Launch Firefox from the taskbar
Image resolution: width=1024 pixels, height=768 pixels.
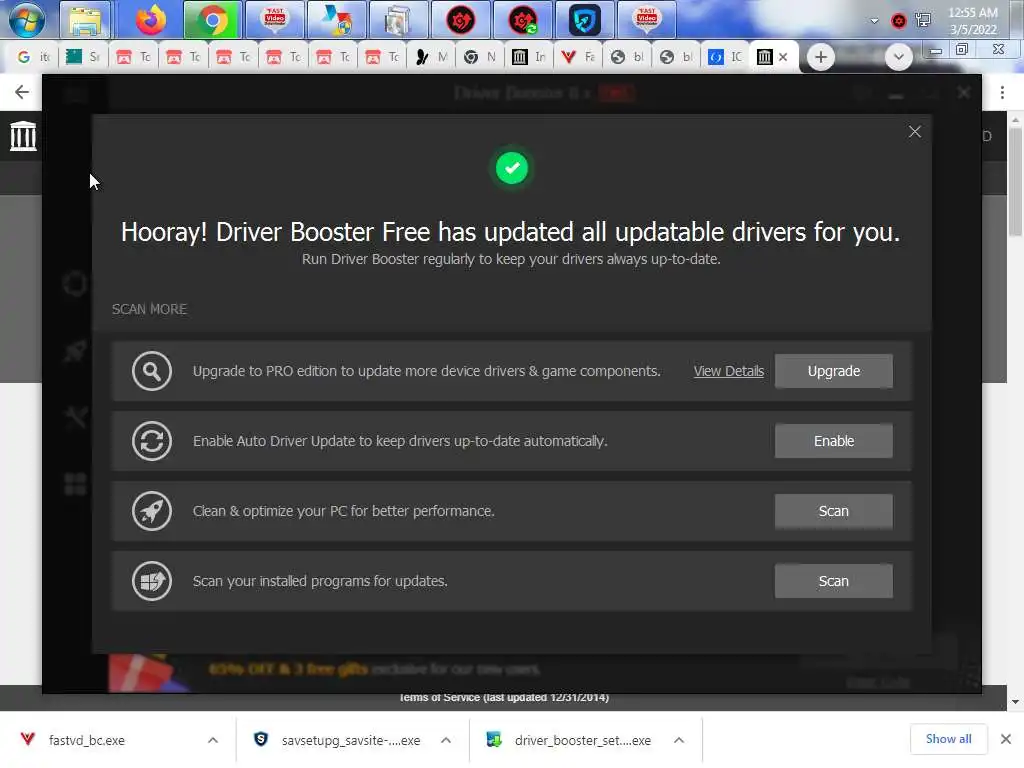[151, 20]
